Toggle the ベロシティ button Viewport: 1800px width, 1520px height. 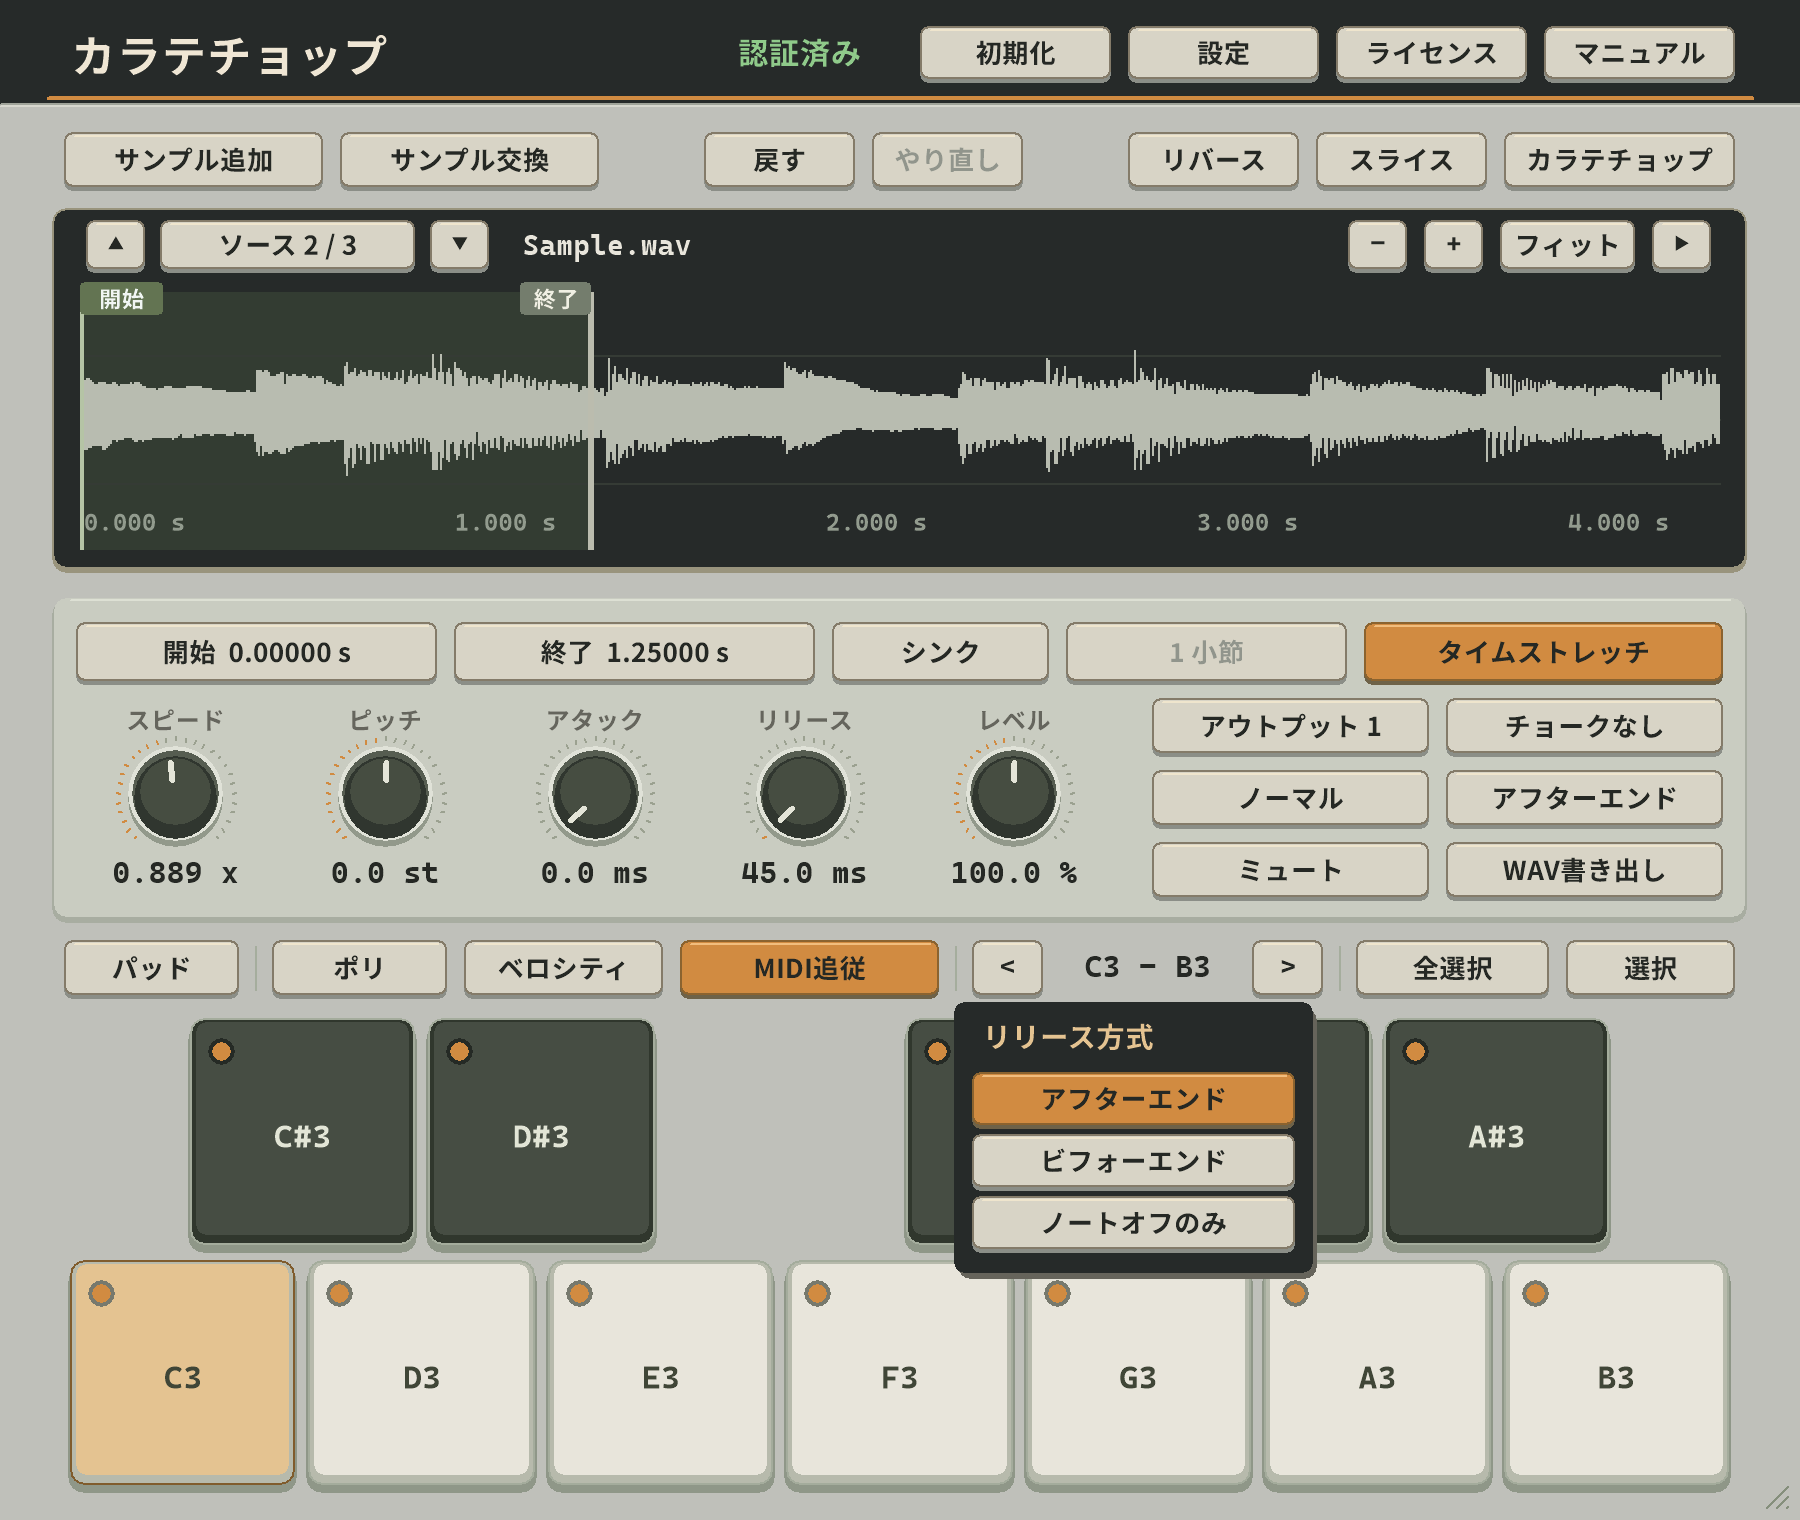[x=563, y=967]
